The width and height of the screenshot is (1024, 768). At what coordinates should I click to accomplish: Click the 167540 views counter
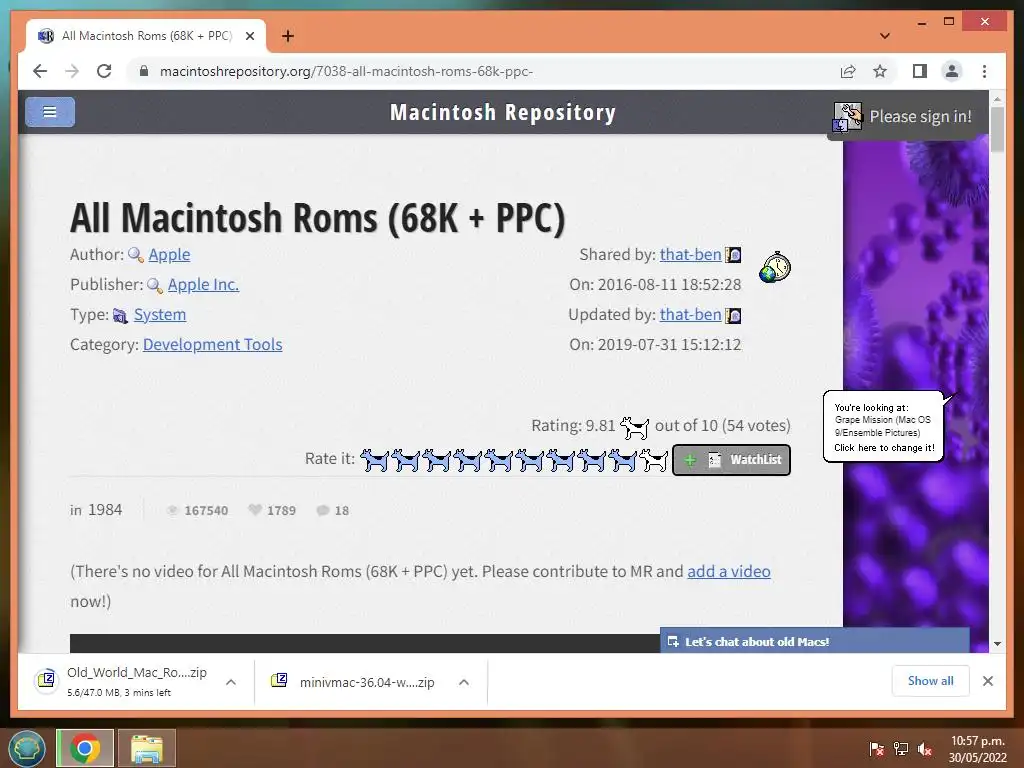(x=197, y=510)
